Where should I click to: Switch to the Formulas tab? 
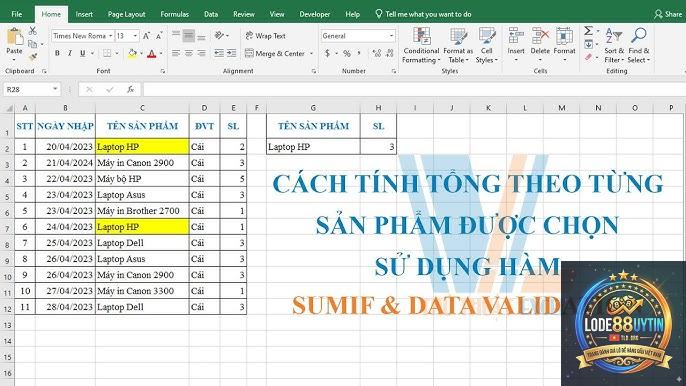tap(175, 14)
